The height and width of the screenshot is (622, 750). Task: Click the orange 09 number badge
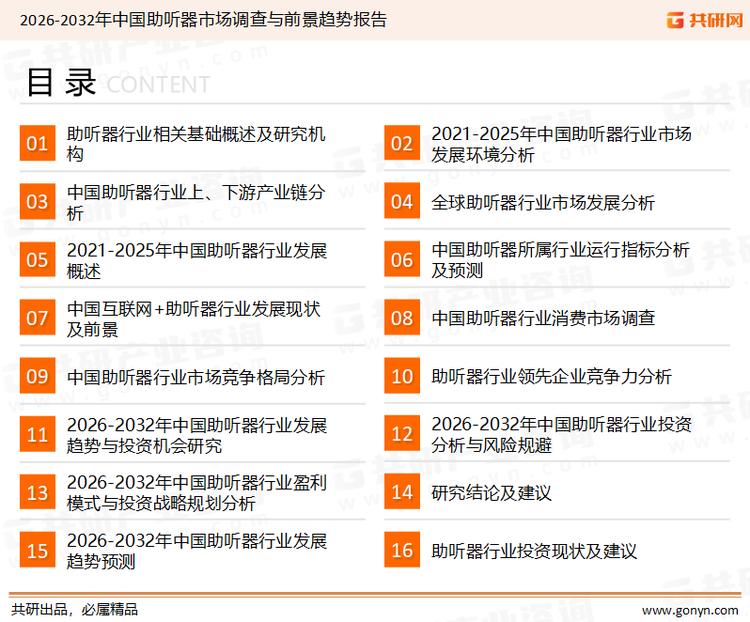(37, 376)
